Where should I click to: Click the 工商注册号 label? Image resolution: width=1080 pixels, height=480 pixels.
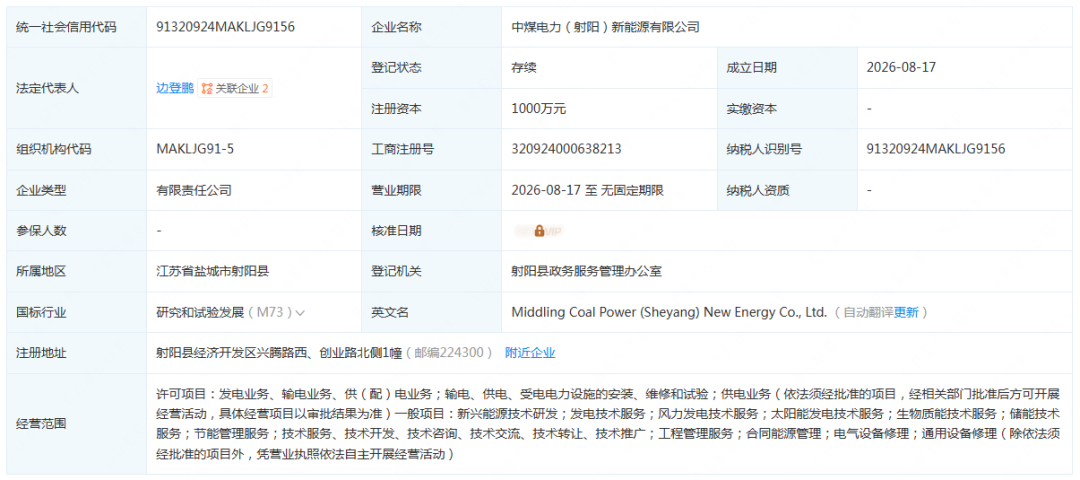402,149
